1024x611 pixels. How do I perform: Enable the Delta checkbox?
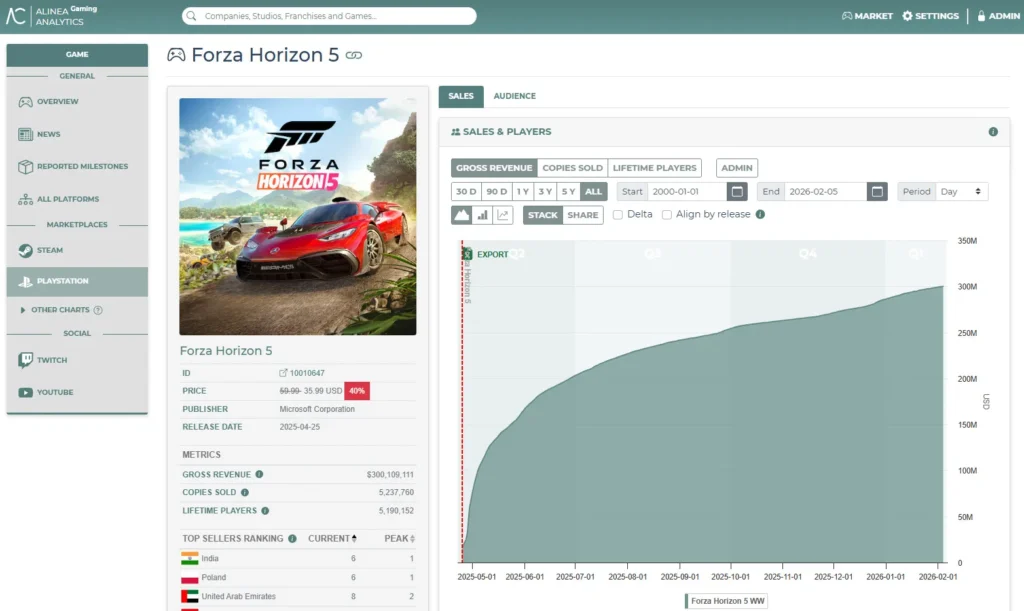click(x=618, y=215)
